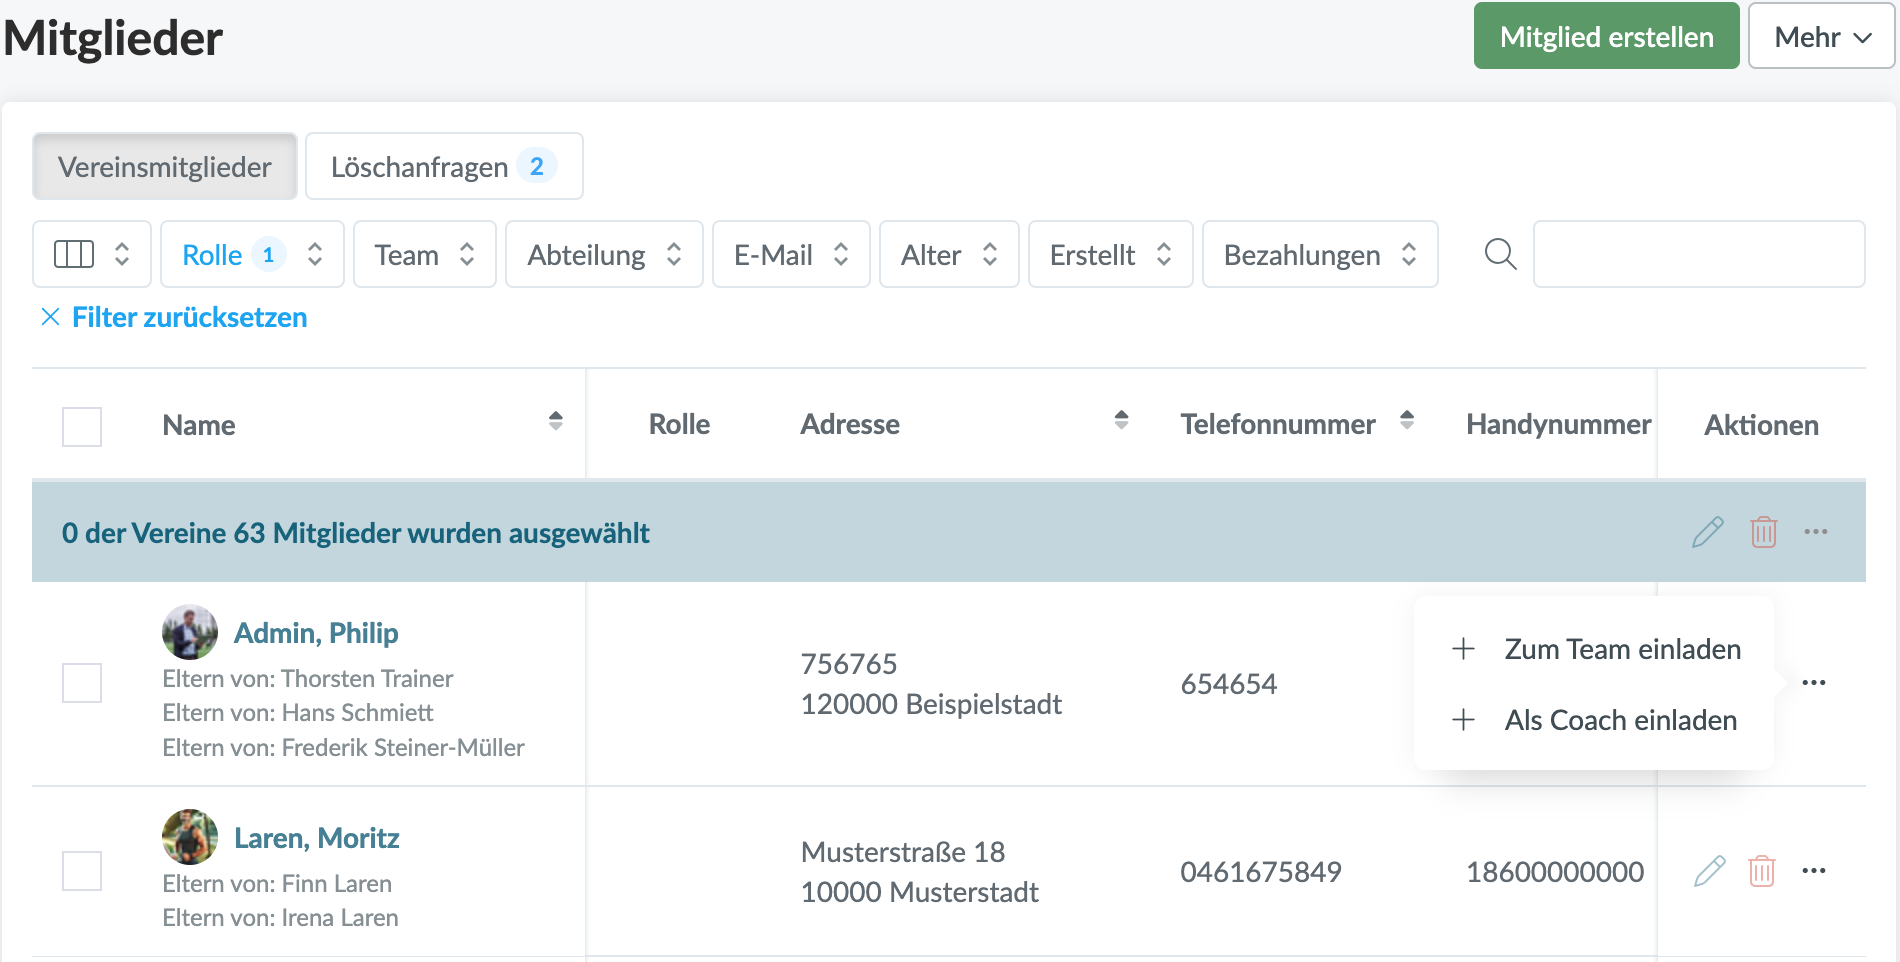1900x962 pixels.
Task: Check the box for Admin, Philip
Action: pyautogui.click(x=82, y=683)
